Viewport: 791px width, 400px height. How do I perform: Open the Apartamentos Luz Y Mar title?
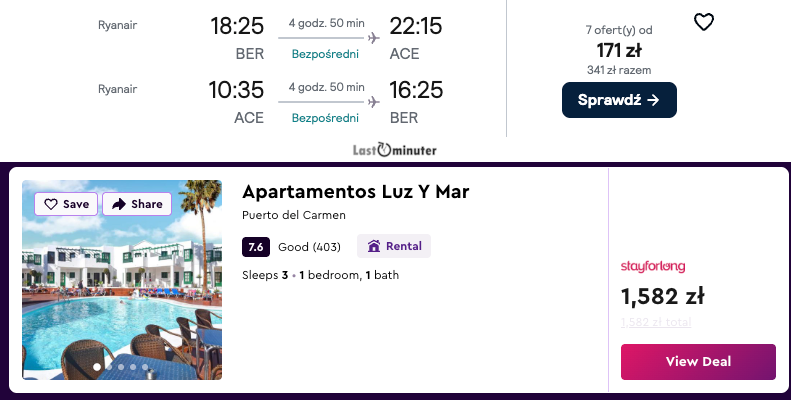pyautogui.click(x=355, y=192)
